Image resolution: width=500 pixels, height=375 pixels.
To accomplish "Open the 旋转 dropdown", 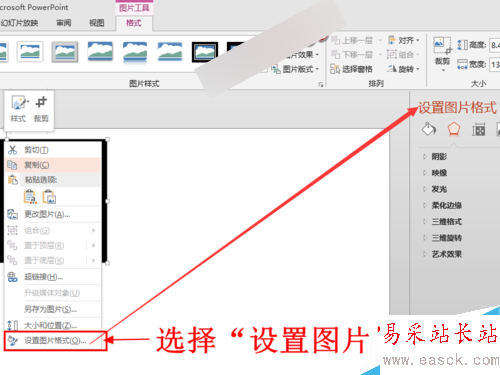I will [404, 69].
